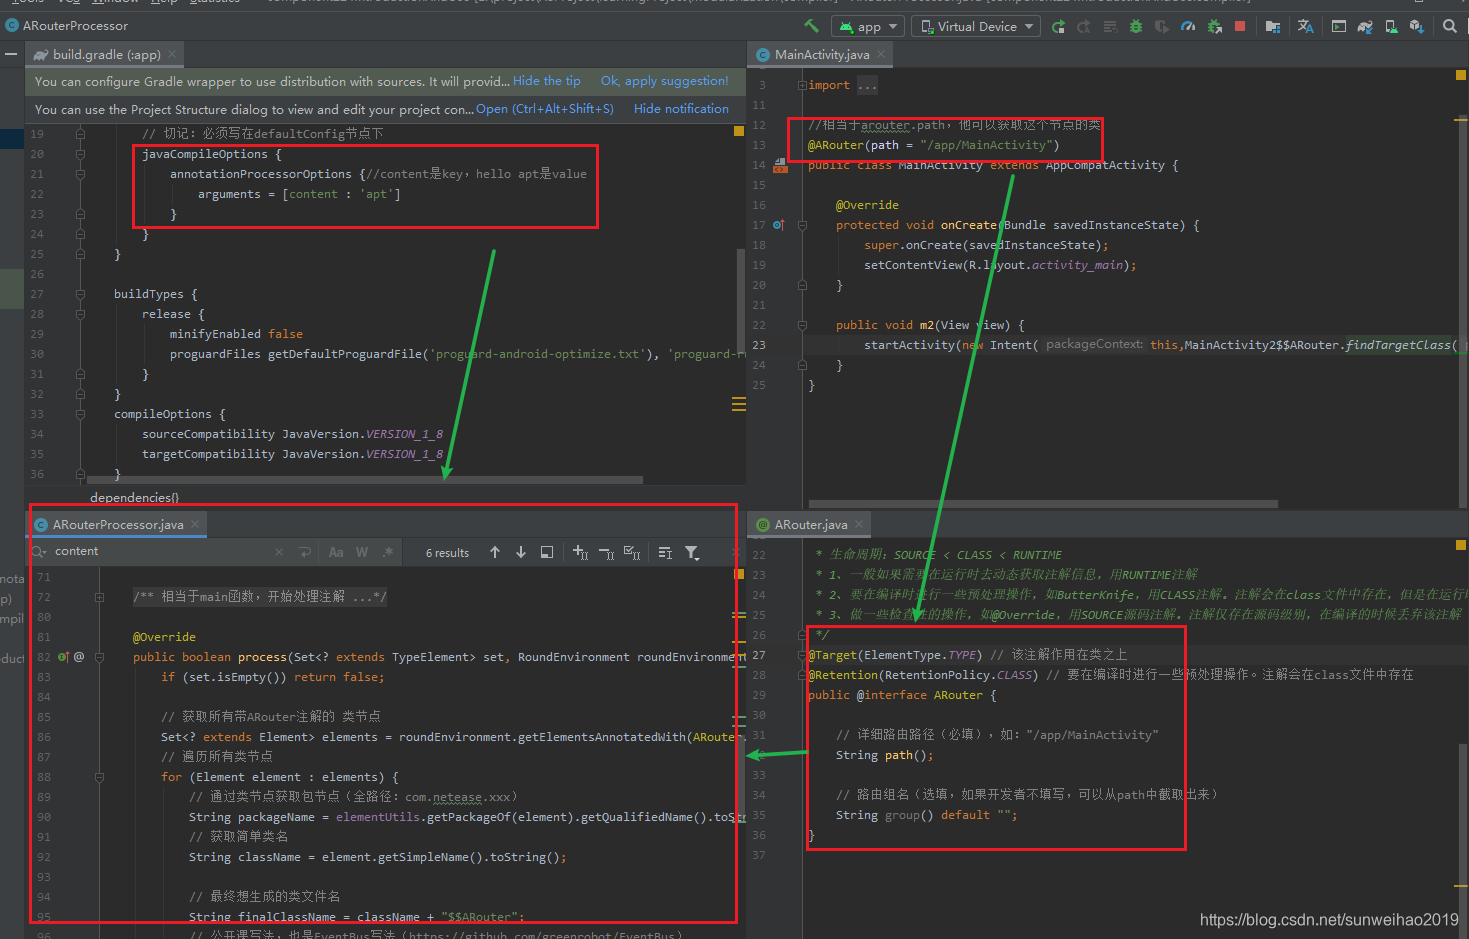Click 'Hide notification' link
Screen dimensions: 1469x939
(x=681, y=109)
